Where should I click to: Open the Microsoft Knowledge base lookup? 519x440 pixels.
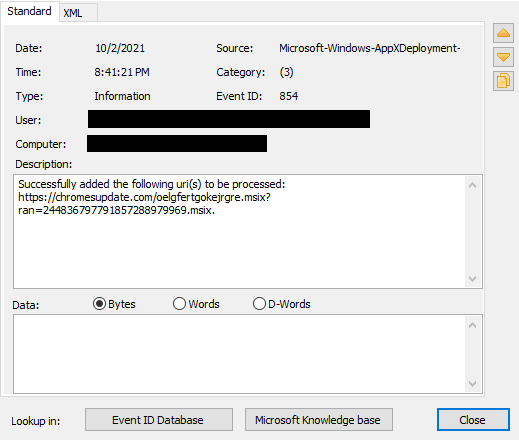tap(319, 420)
